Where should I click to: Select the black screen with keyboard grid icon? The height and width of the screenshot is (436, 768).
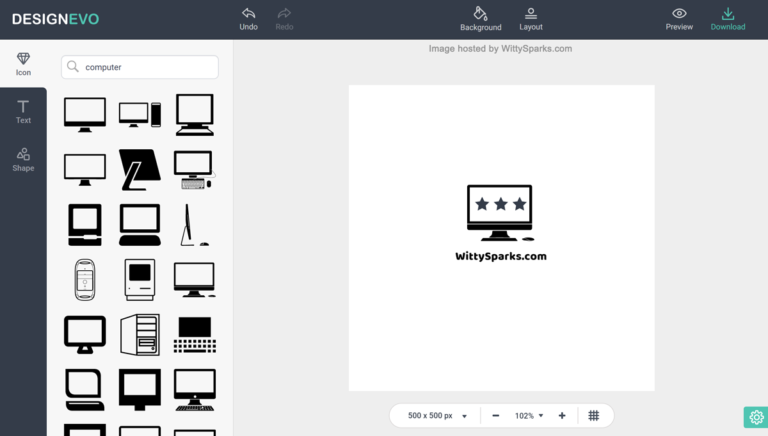(x=194, y=335)
